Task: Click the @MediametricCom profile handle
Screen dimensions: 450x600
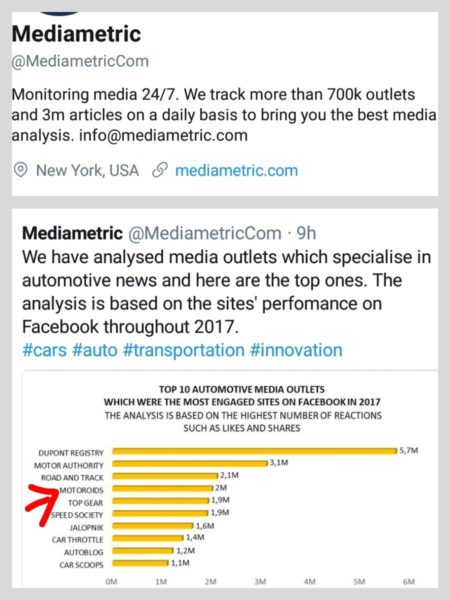Action: (80, 61)
